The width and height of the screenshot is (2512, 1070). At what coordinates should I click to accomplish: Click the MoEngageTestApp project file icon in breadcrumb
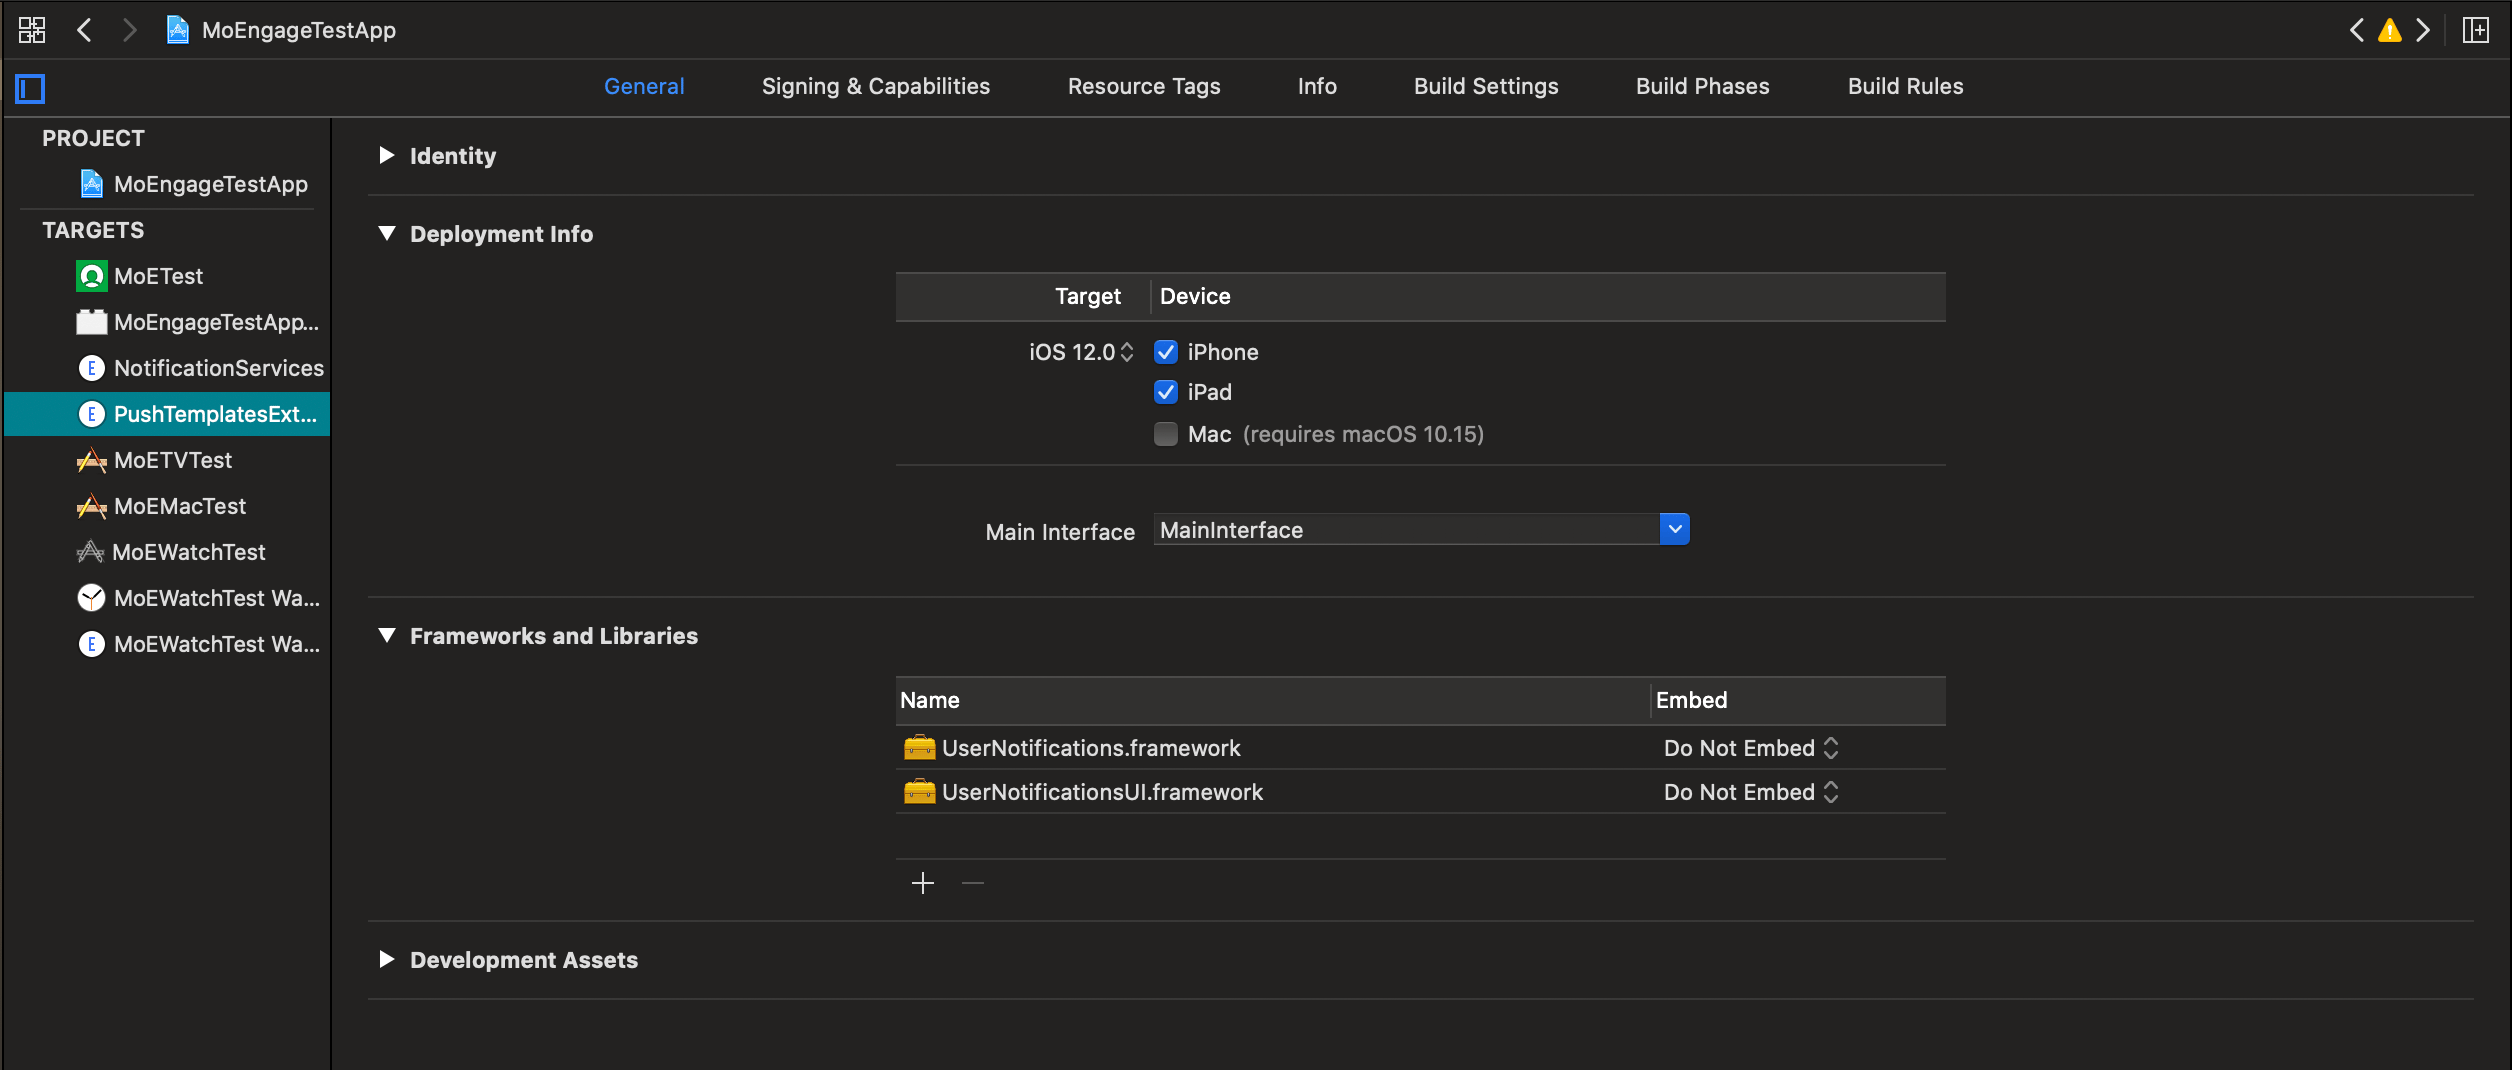(178, 30)
